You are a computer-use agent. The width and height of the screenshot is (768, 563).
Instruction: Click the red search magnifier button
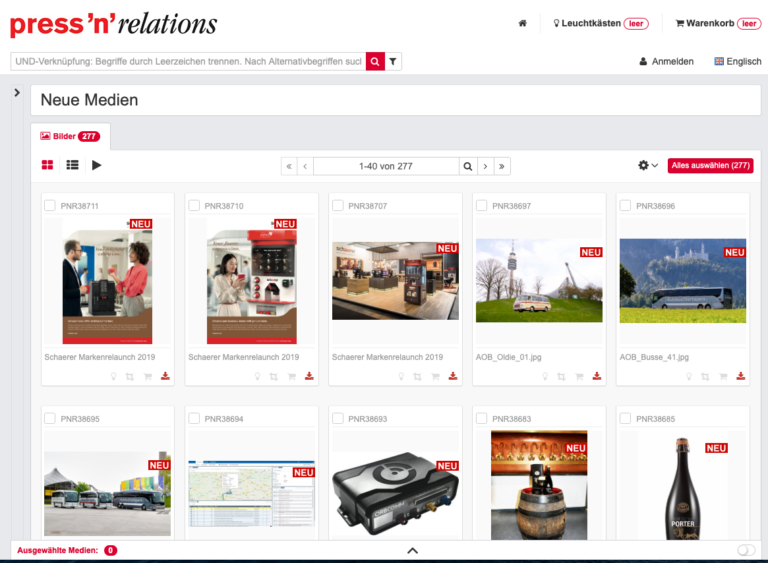click(375, 61)
